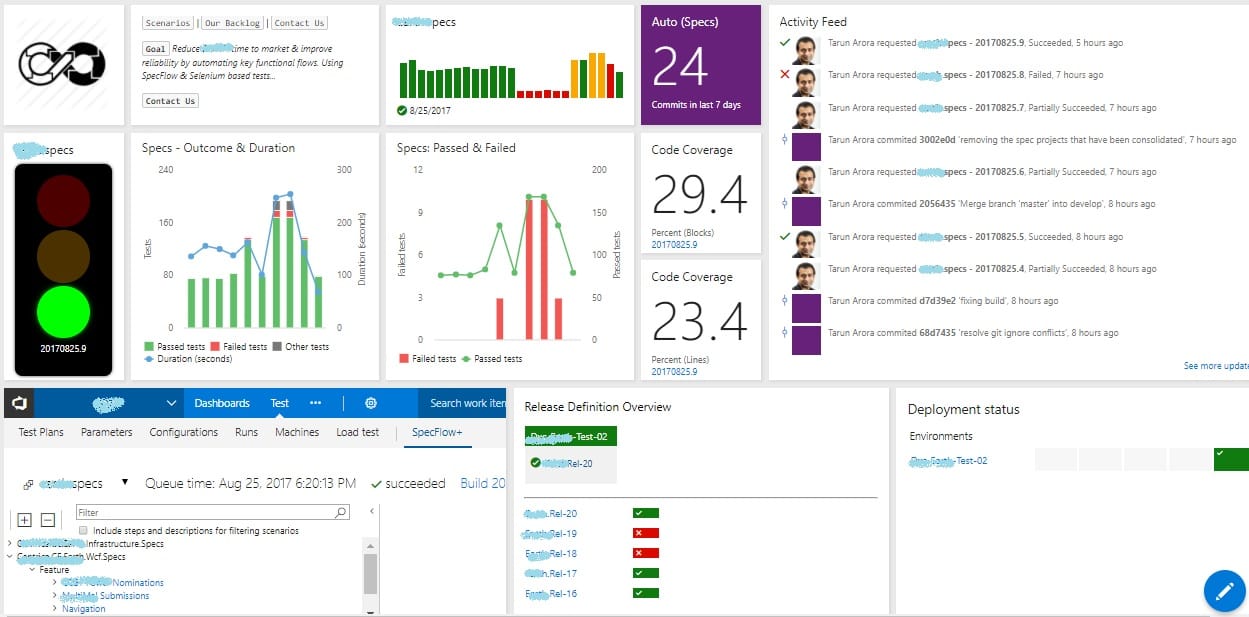1249x617 pixels.
Task: Click the red failed badge for Rel-19
Action: coord(646,533)
